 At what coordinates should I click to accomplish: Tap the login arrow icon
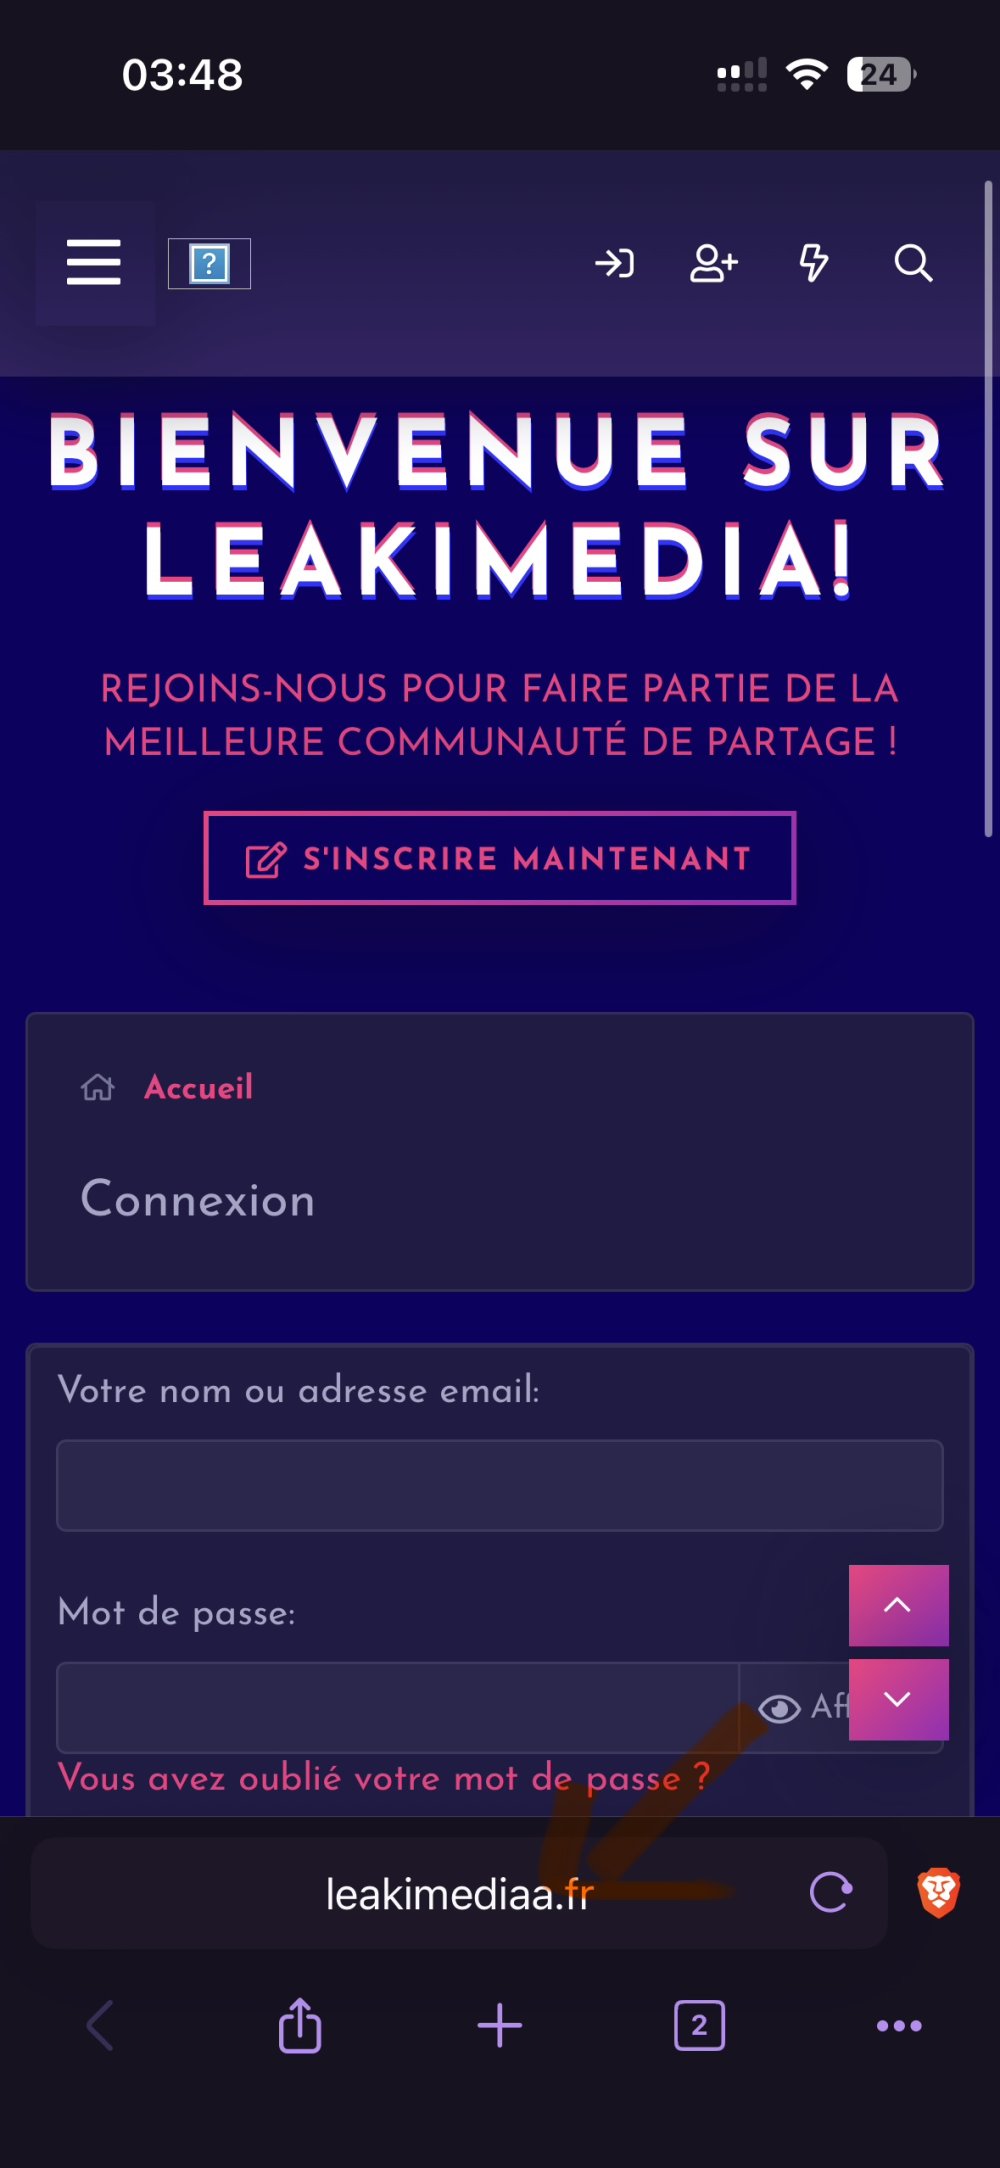coord(614,263)
